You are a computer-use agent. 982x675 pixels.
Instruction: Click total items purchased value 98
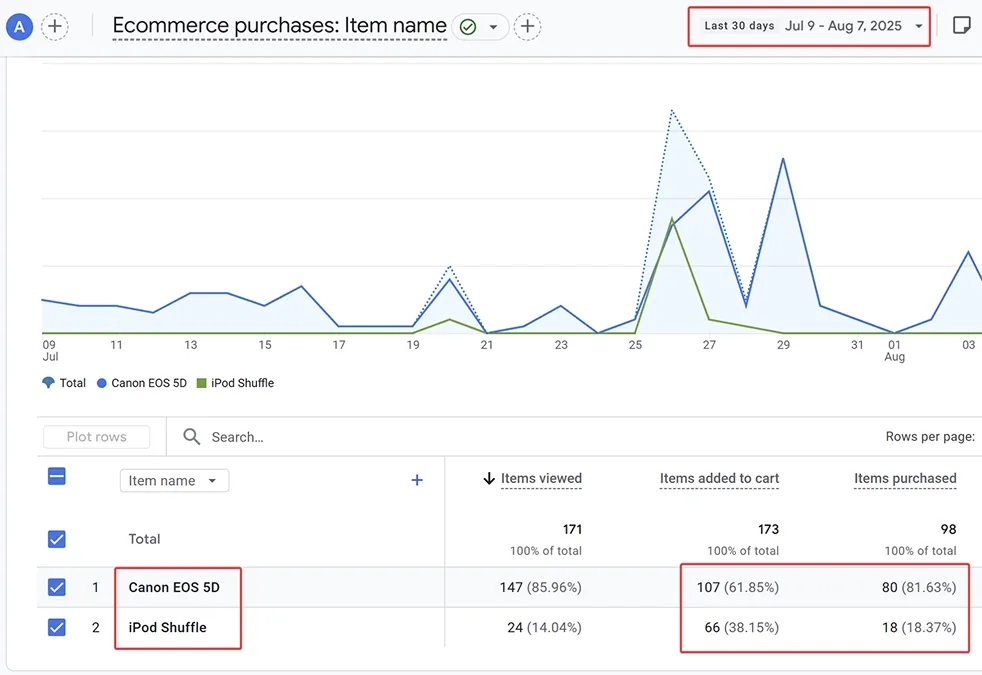pos(948,529)
